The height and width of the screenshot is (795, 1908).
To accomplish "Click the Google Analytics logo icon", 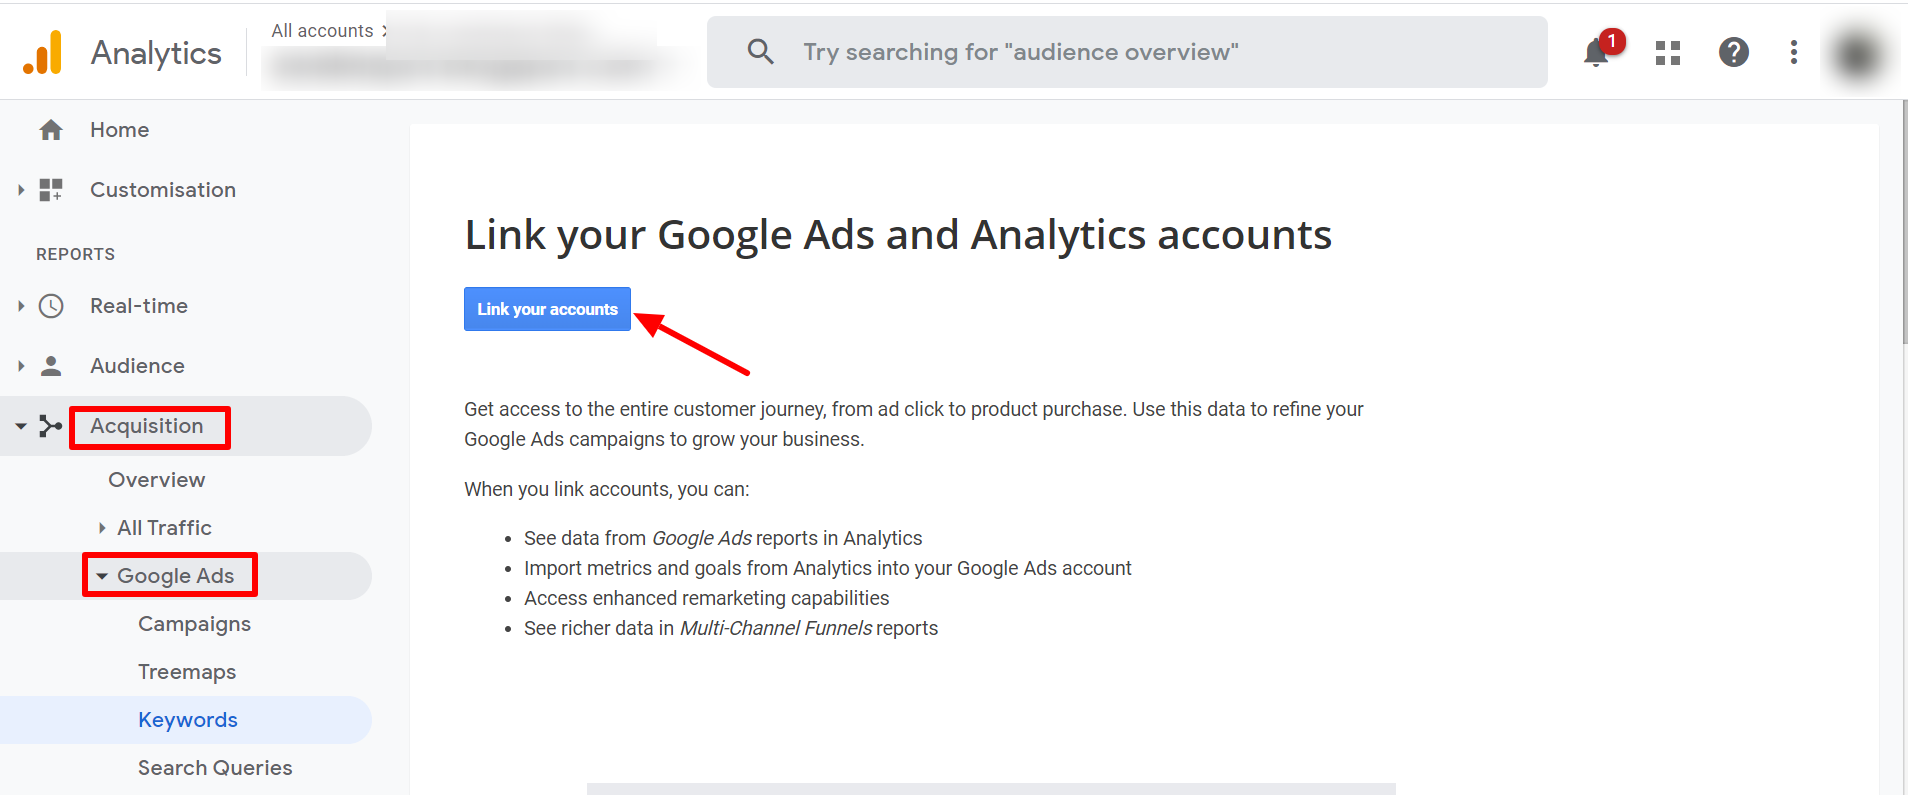I will 43,52.
